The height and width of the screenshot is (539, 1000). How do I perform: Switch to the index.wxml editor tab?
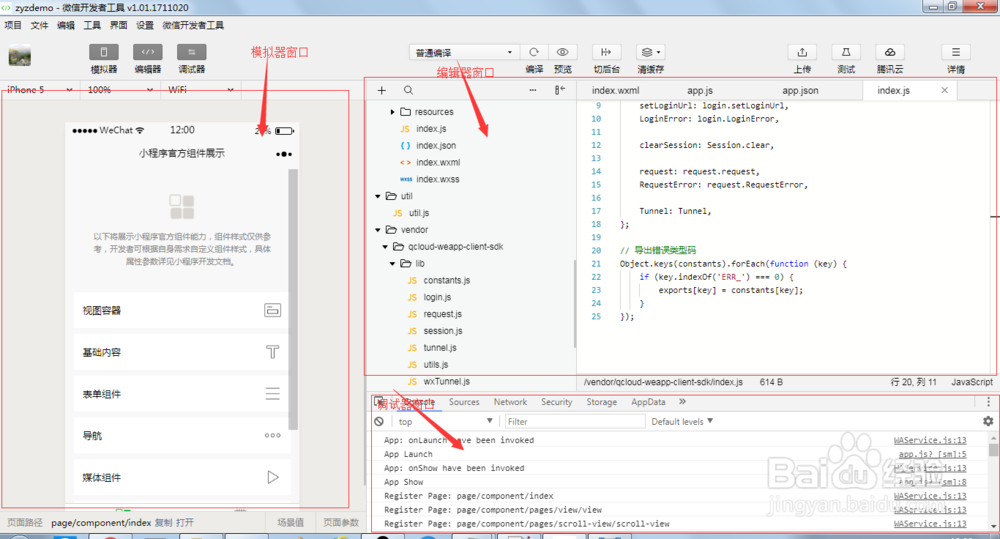[615, 91]
